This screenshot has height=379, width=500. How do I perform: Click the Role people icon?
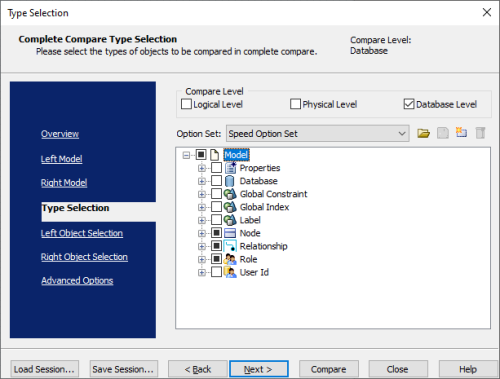pyautogui.click(x=230, y=259)
